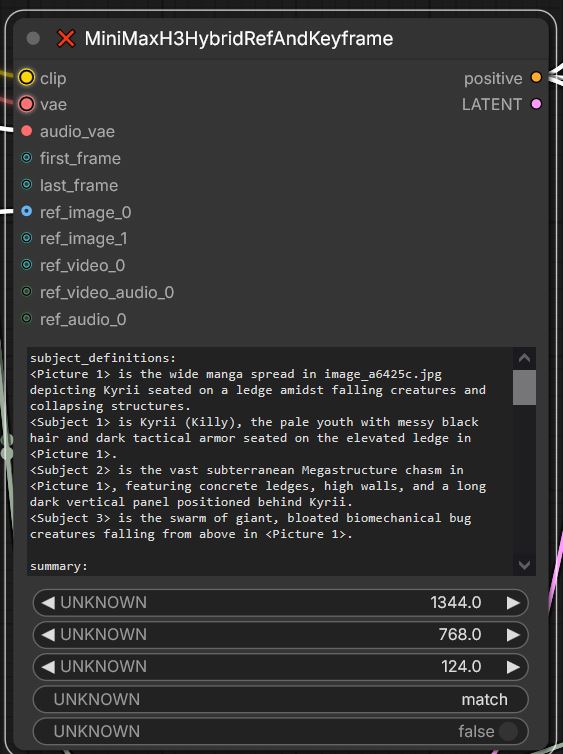Click the red X error icon in node title

[66, 38]
